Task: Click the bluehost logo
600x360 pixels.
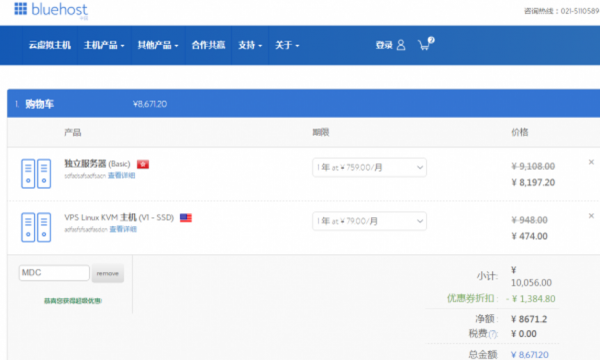Action: [51, 10]
